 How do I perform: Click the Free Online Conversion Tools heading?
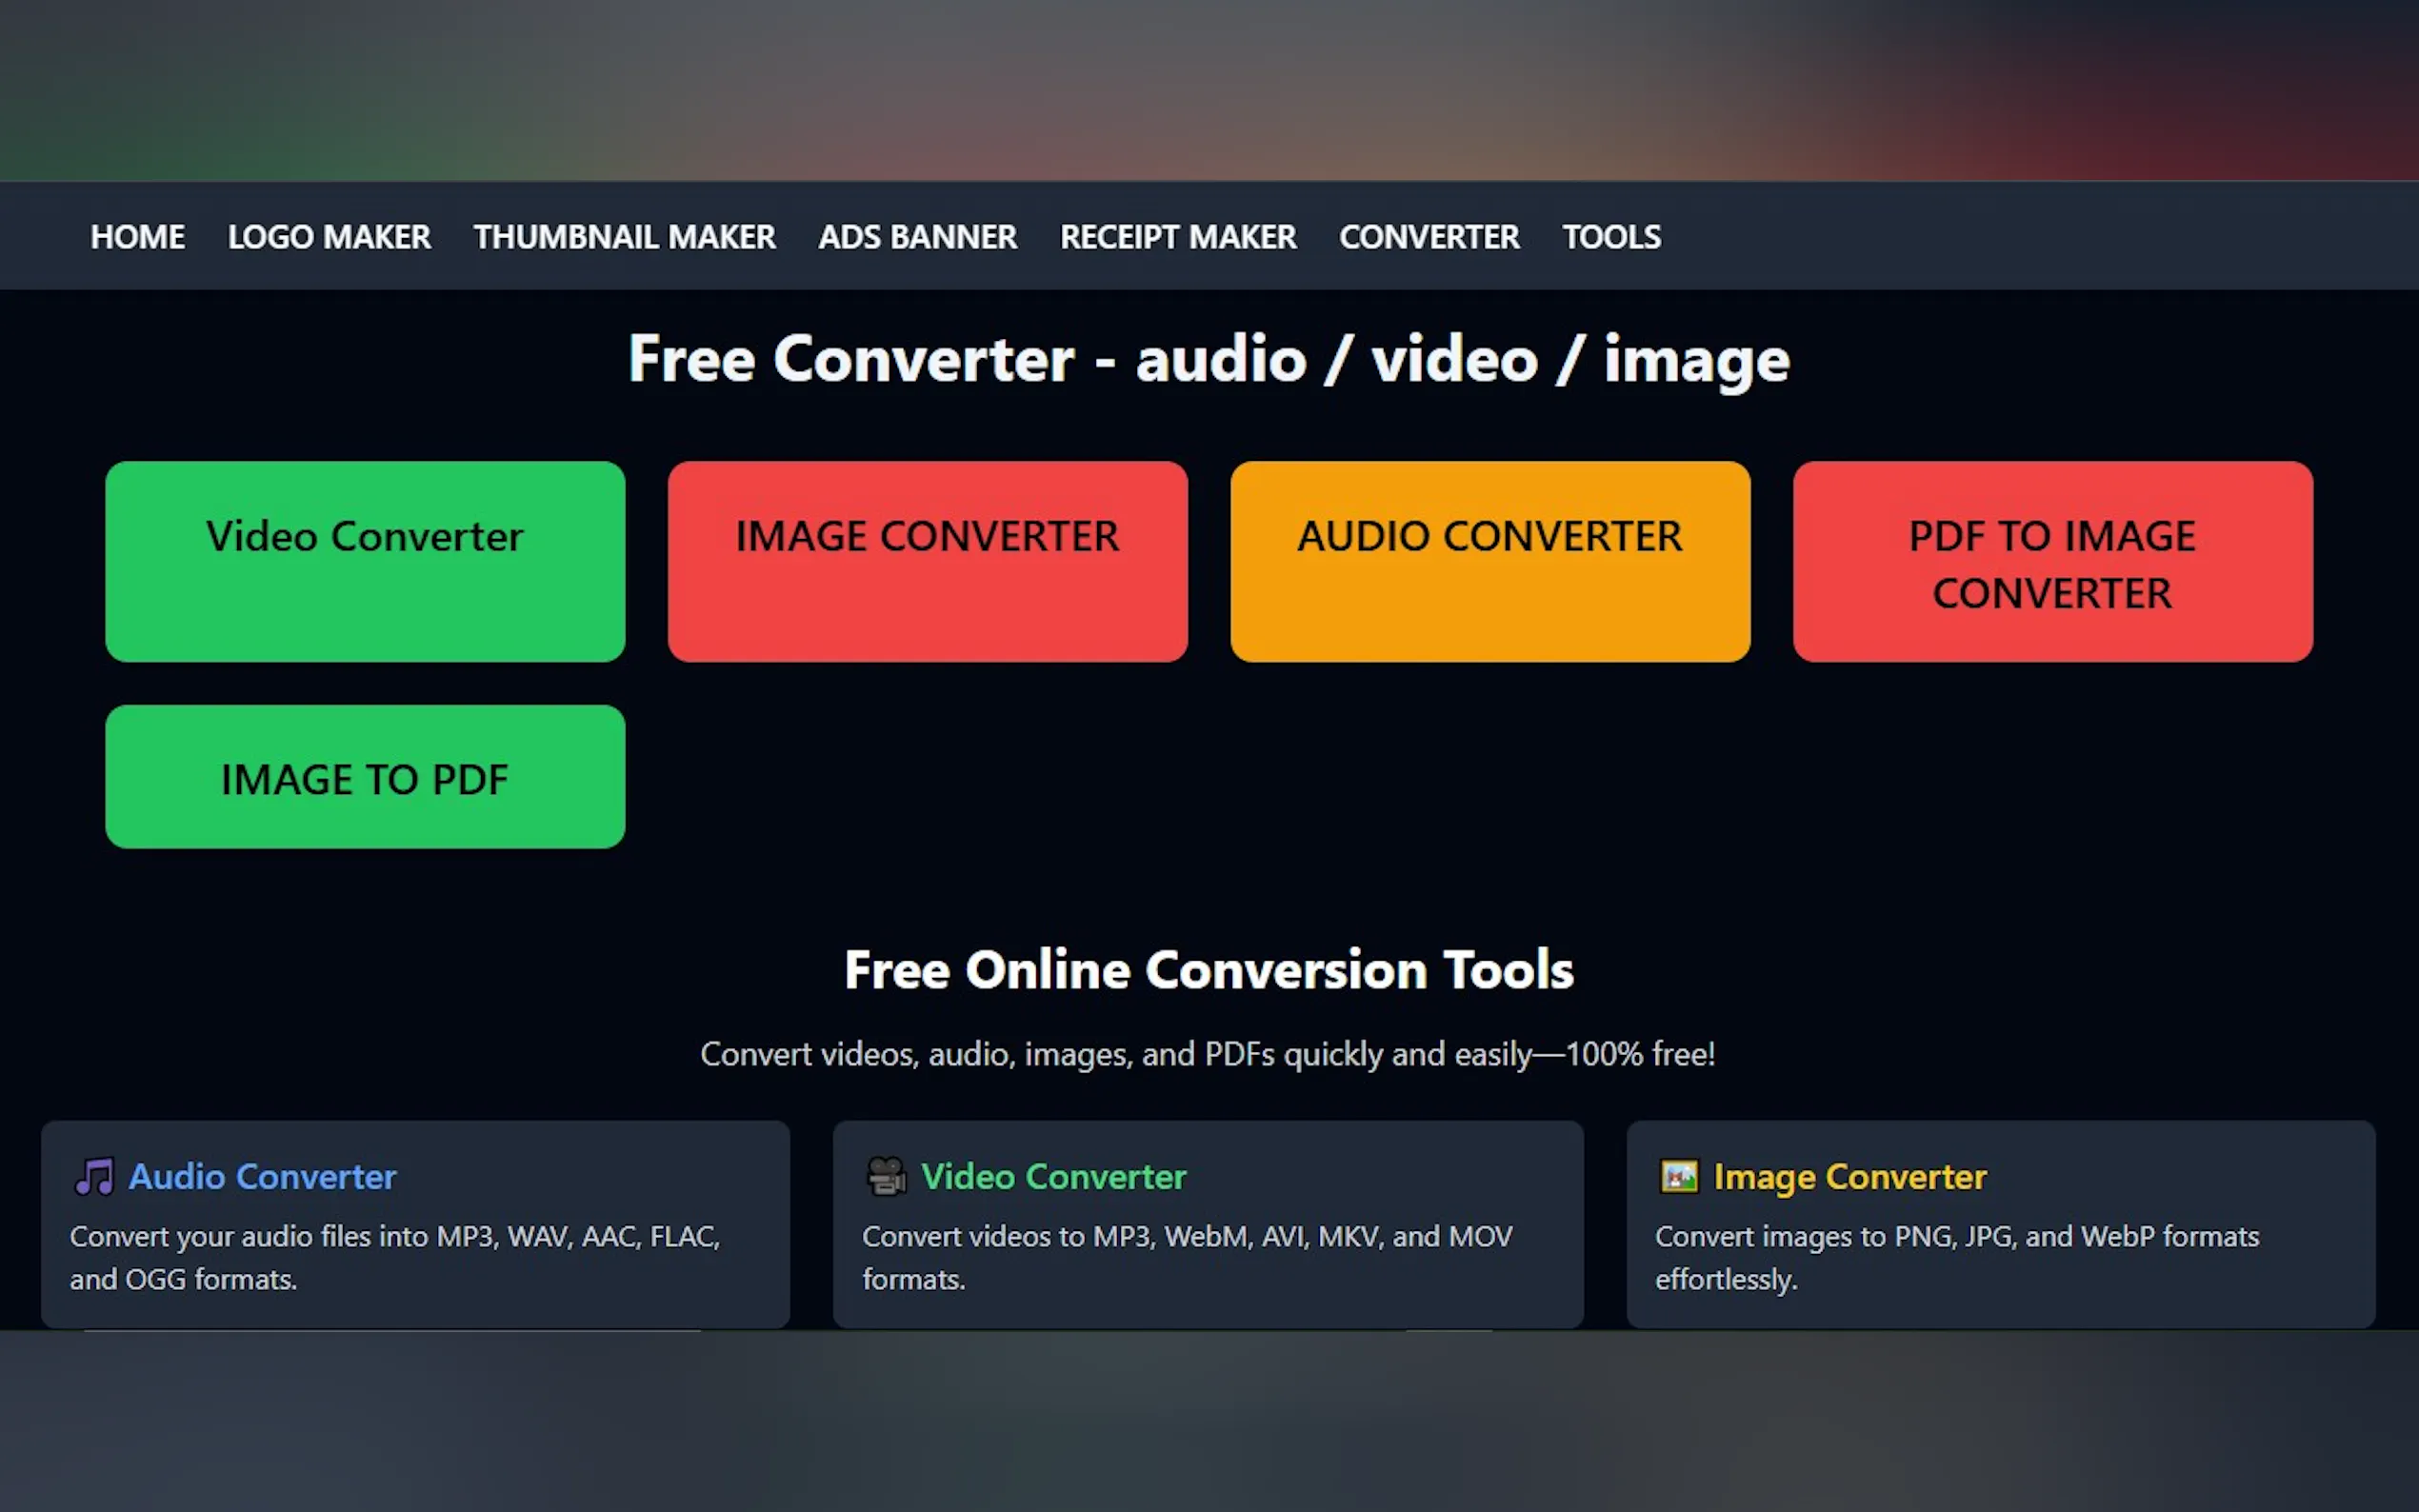click(x=1209, y=970)
